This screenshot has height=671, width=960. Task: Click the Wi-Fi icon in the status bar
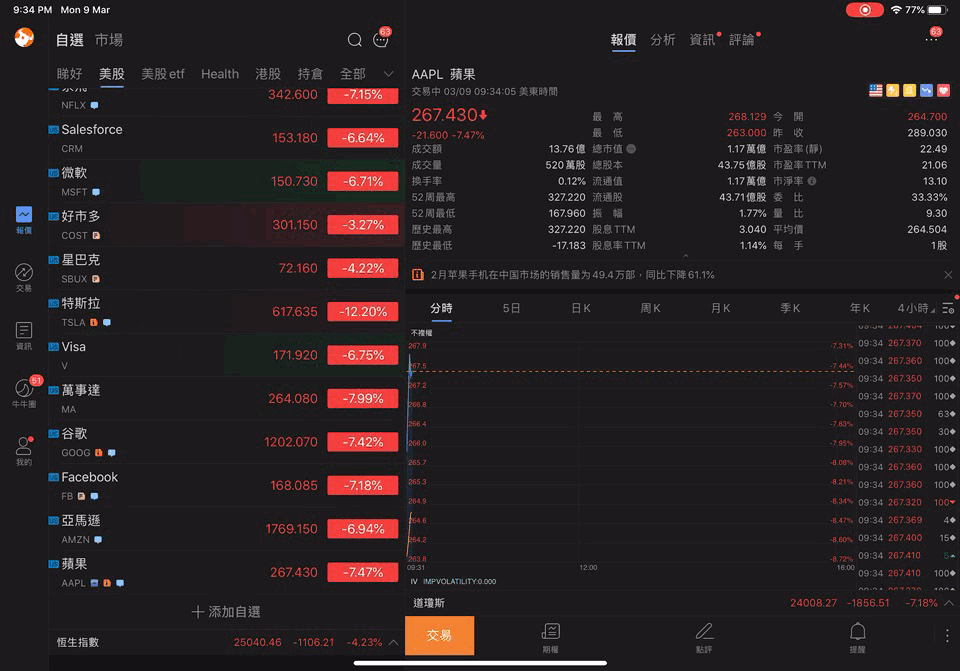(896, 10)
